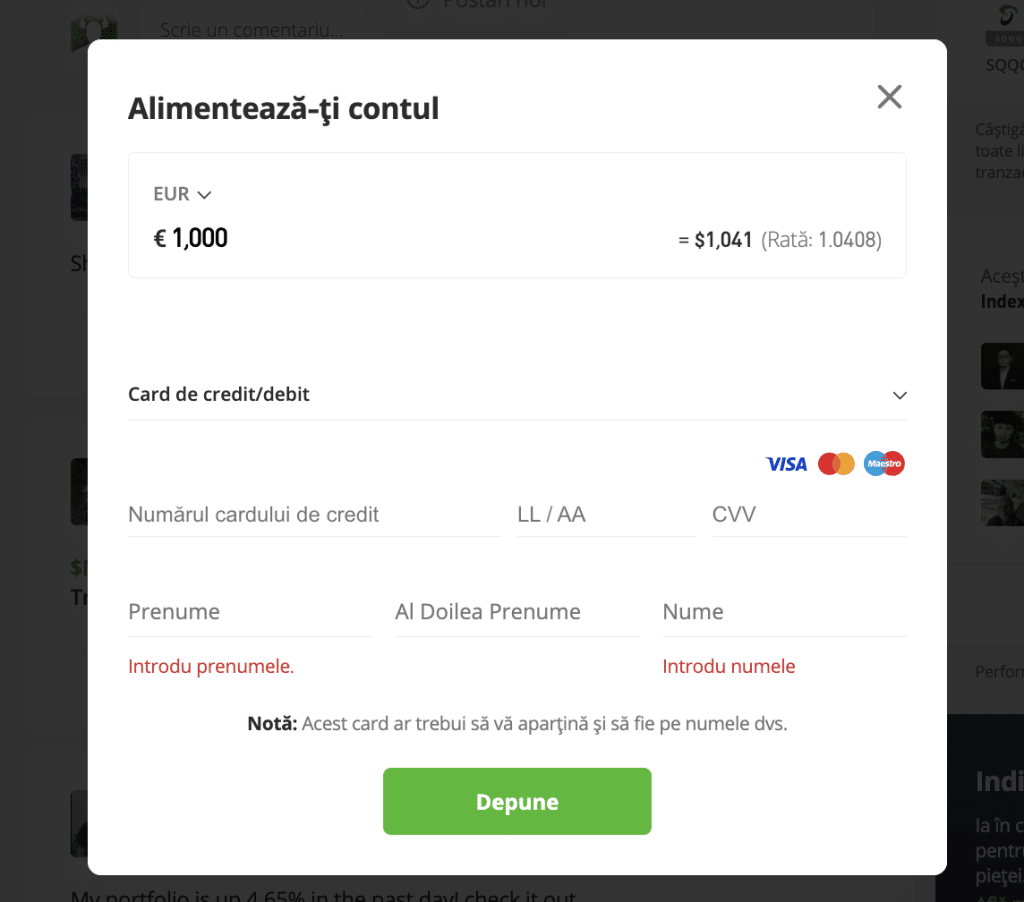
Task: Collapse the Card de credit/debit section
Action: [897, 394]
